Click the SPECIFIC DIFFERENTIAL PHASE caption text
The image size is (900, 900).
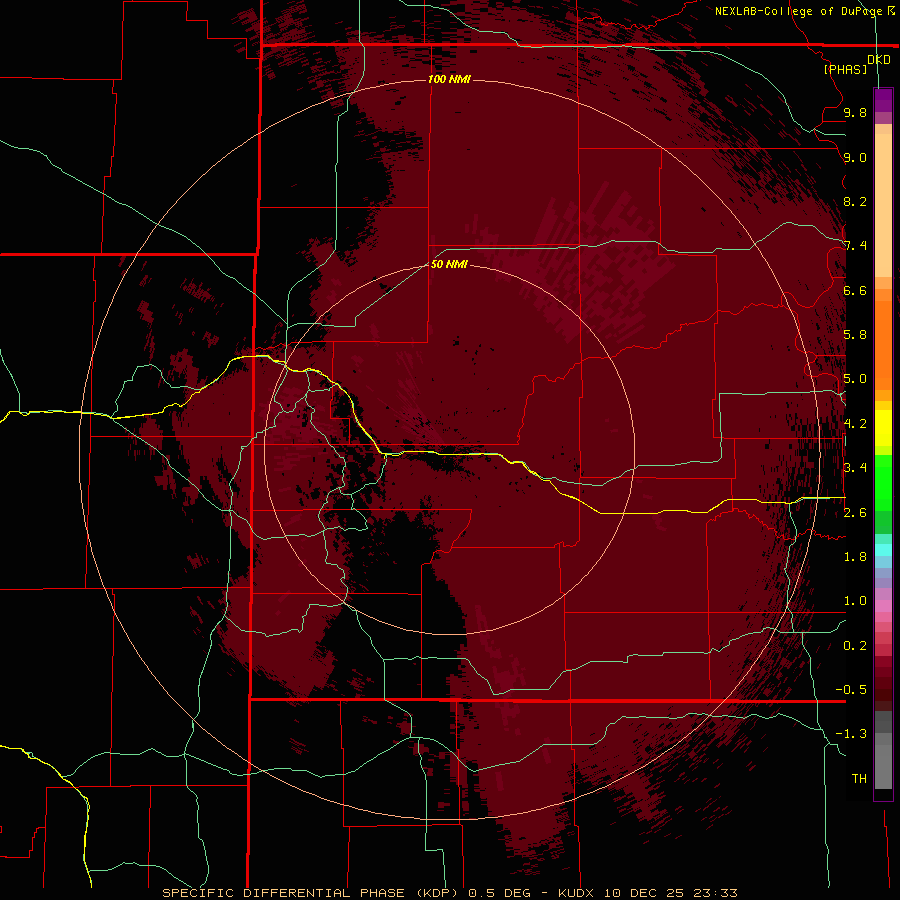tap(286, 893)
